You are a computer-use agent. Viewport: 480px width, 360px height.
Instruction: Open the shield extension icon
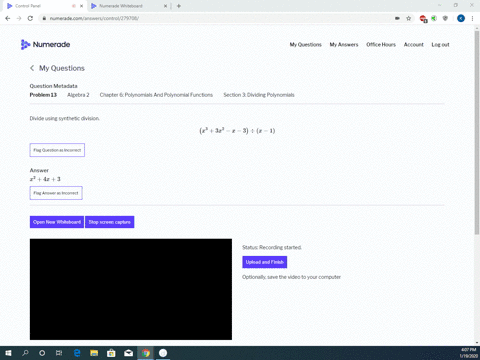point(445,18)
